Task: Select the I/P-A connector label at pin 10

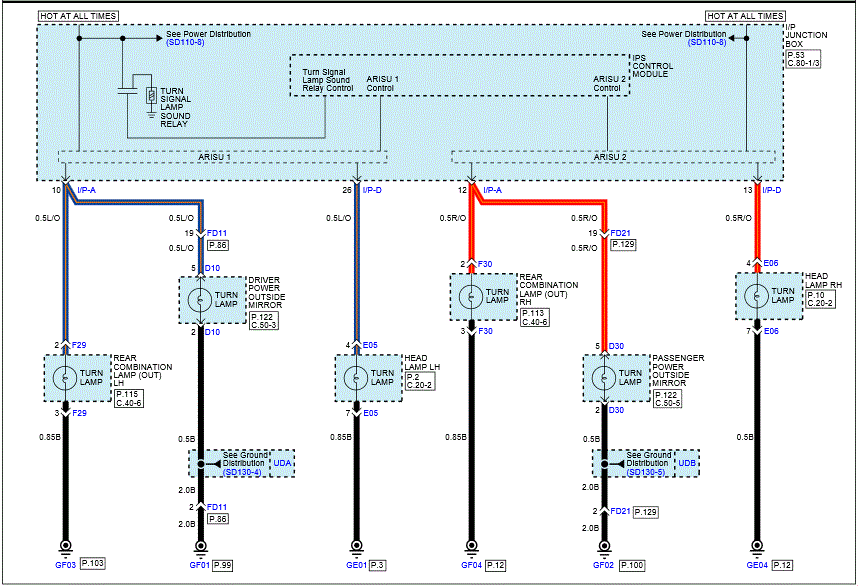Action: 86,190
